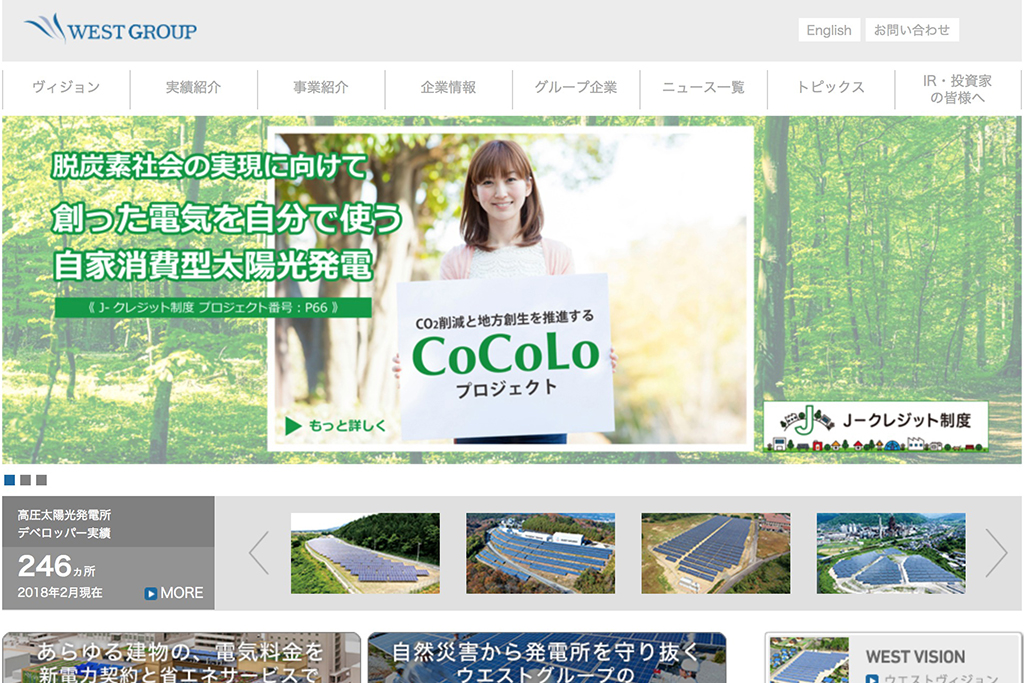Open the トピックス menu item
The image size is (1024, 683).
pos(831,87)
